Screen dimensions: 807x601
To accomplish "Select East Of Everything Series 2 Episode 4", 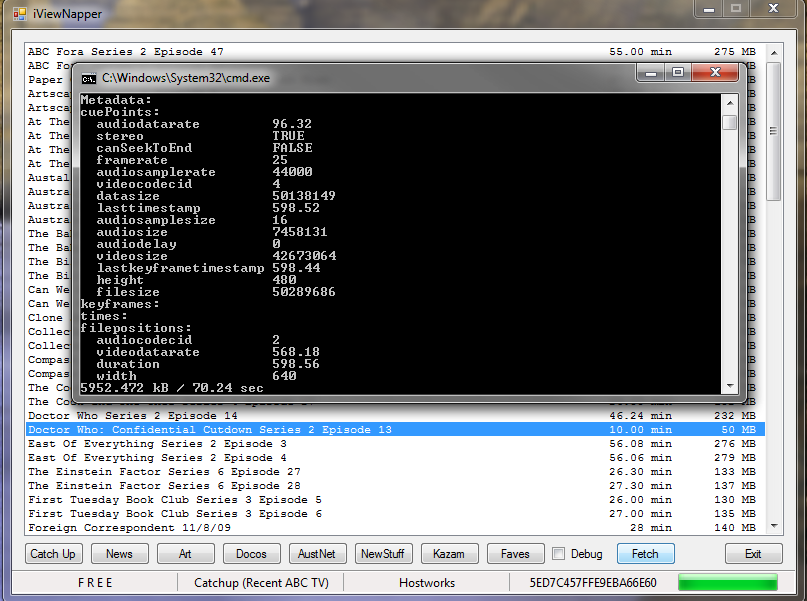I will pyautogui.click(x=395, y=457).
